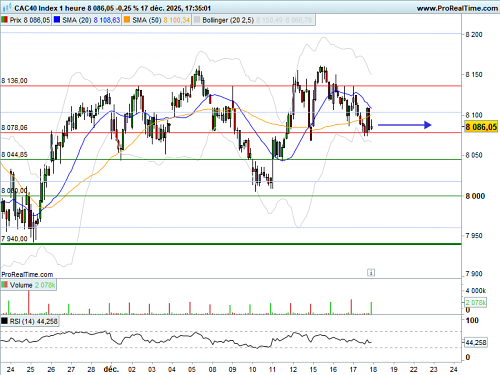Click the RSI value tag 44,258 on the axis
The width and height of the screenshot is (500, 375).
pos(476,342)
